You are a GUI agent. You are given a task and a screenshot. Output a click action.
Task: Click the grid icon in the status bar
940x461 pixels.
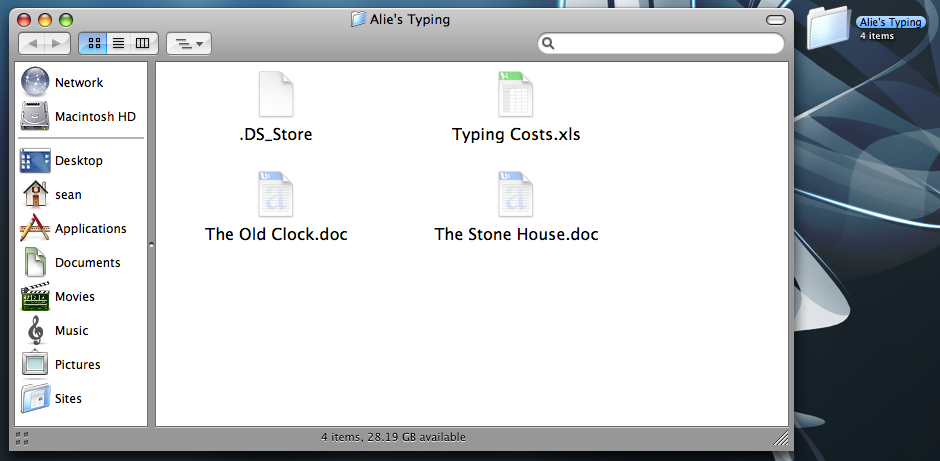22,438
